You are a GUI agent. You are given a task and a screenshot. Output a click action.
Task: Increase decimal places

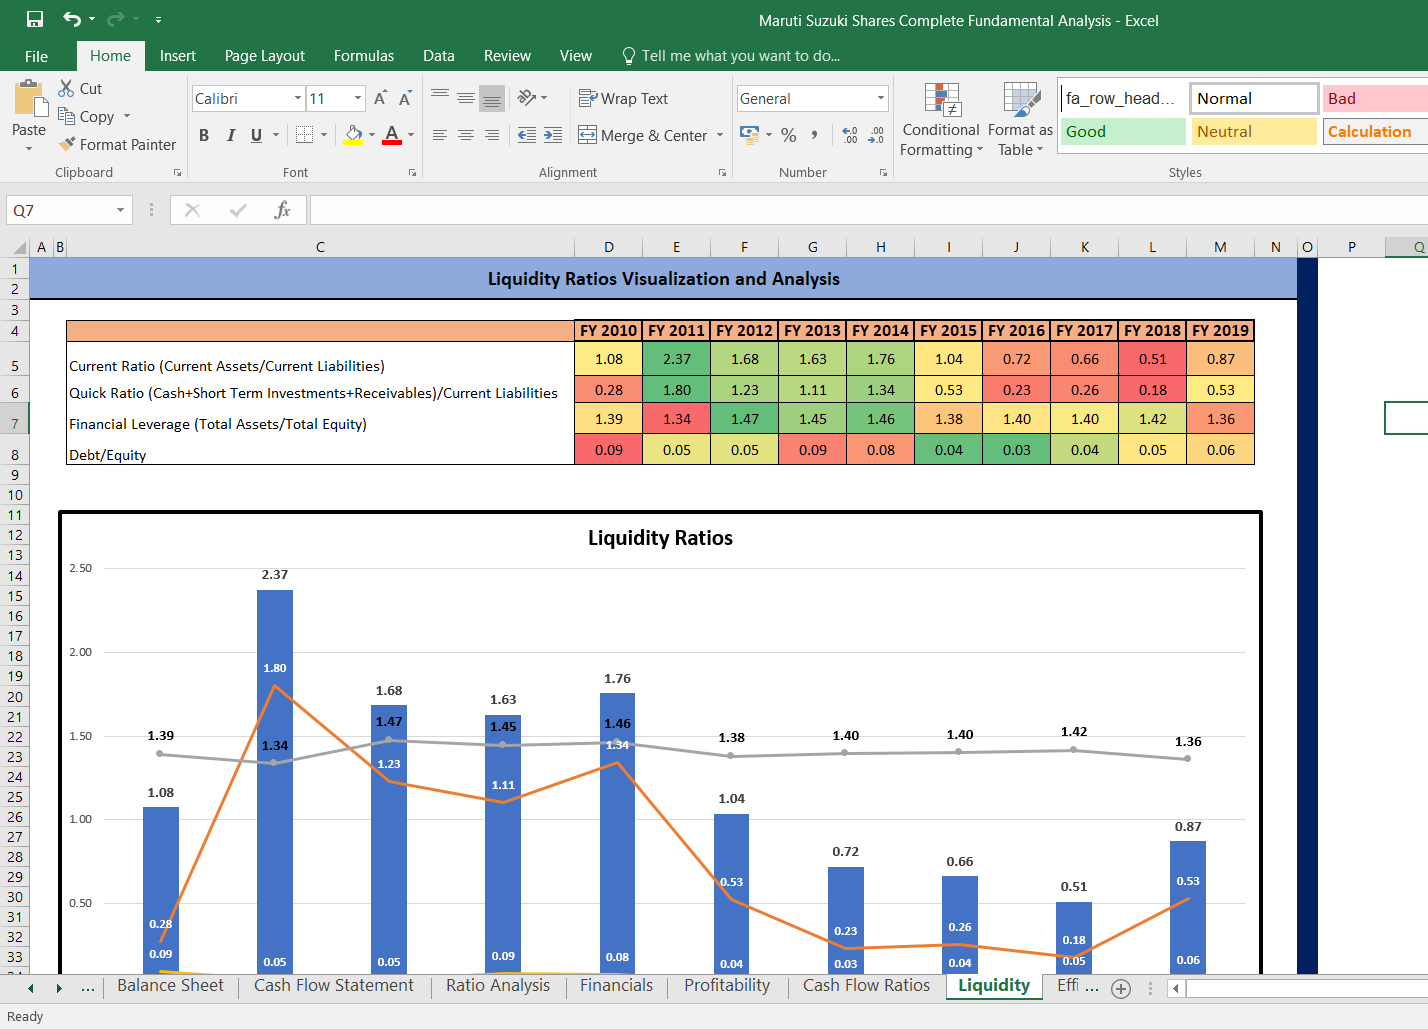click(850, 134)
